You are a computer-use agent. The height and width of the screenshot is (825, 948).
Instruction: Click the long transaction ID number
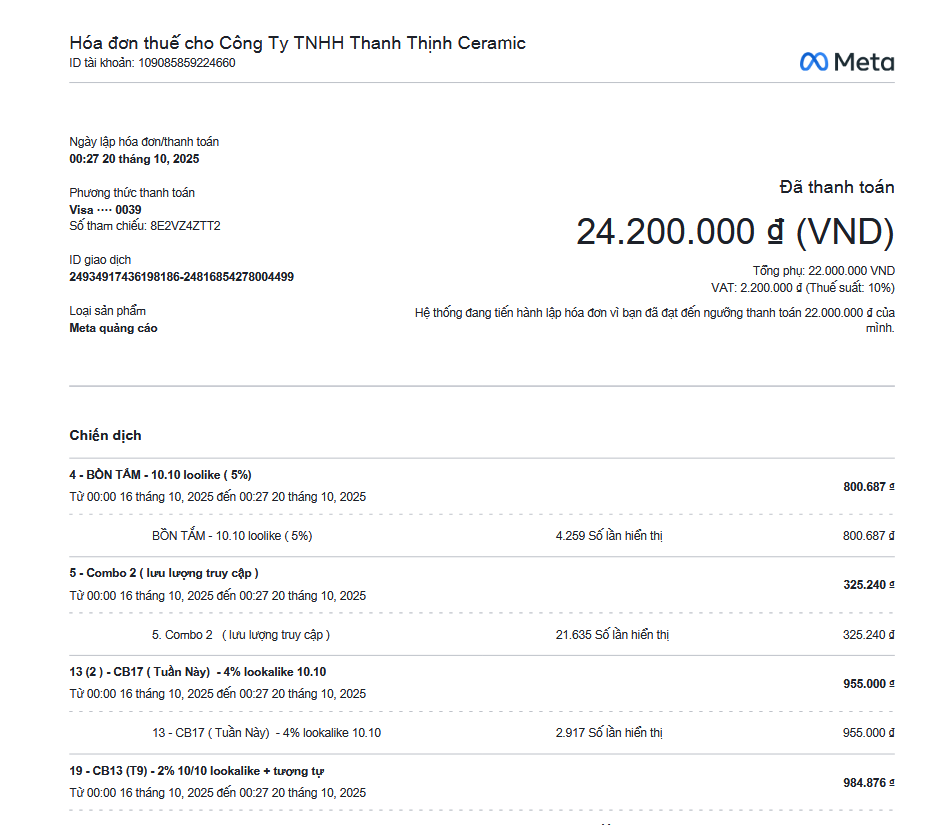point(181,277)
